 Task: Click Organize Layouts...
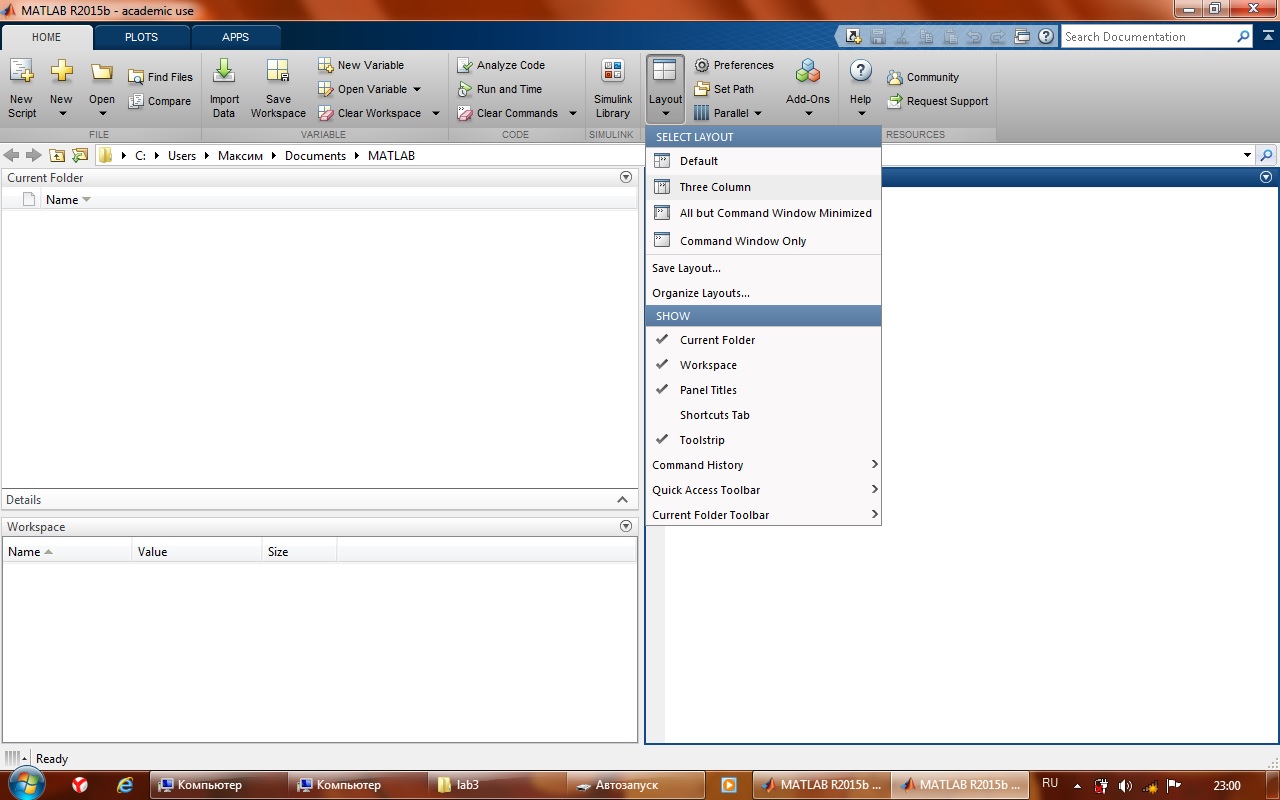(763, 293)
